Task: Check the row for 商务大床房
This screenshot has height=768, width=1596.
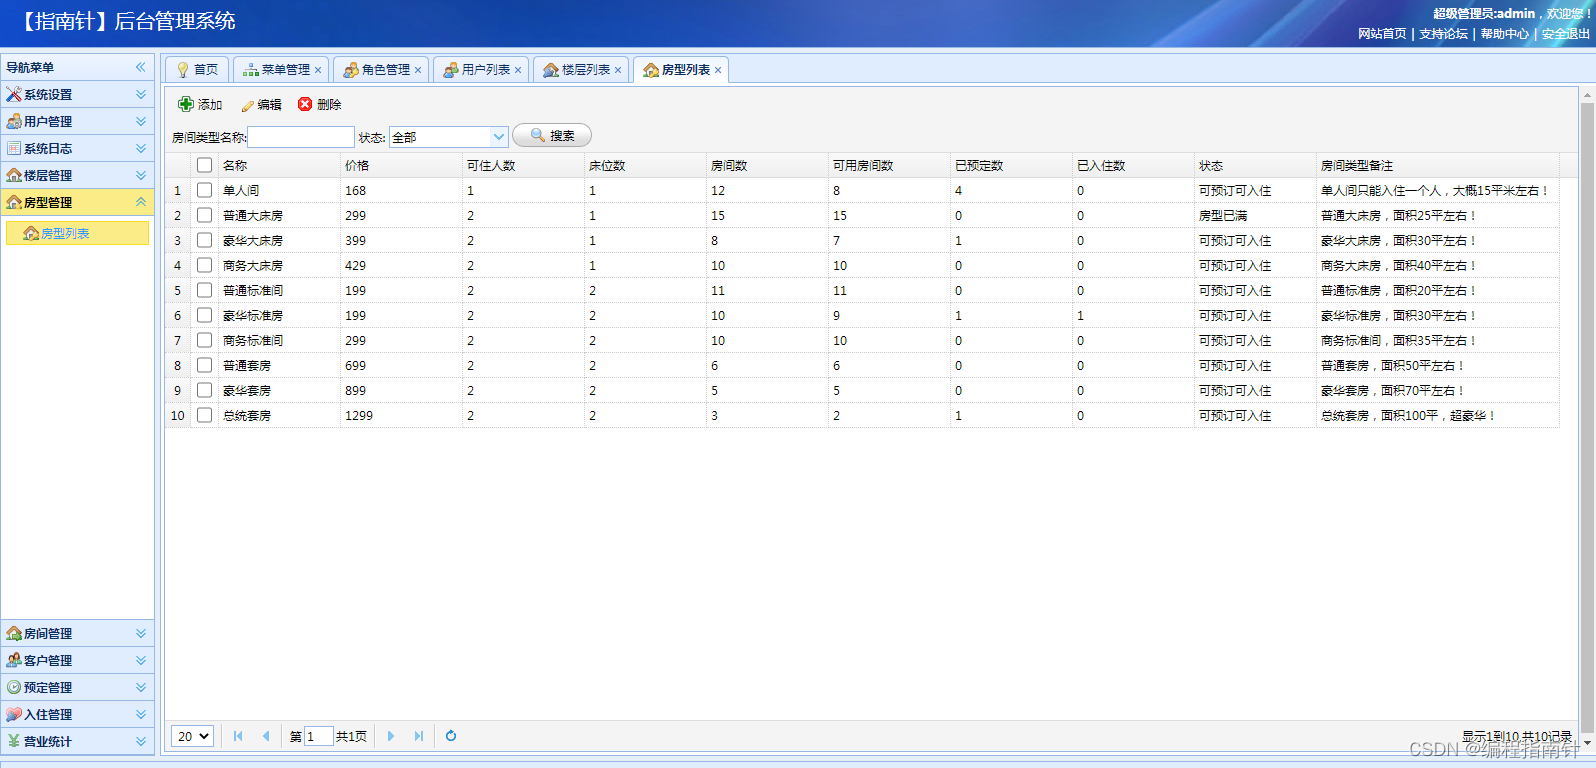Action: click(205, 265)
